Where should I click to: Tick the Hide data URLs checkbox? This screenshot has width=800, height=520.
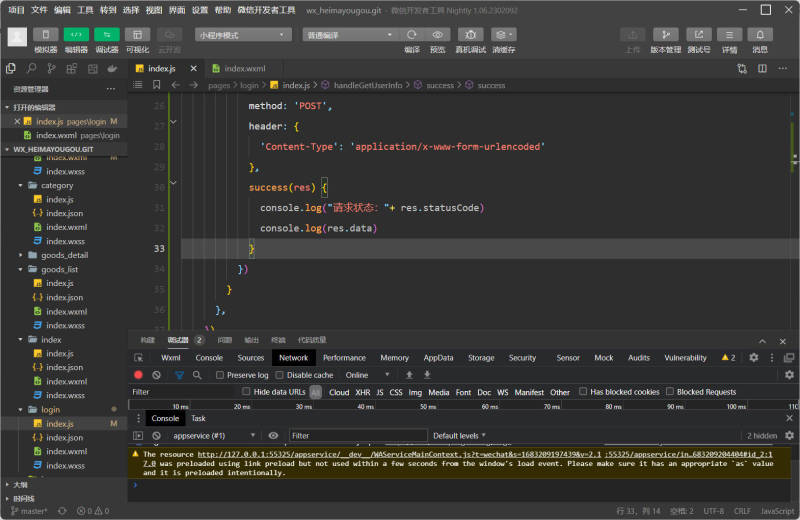click(248, 392)
